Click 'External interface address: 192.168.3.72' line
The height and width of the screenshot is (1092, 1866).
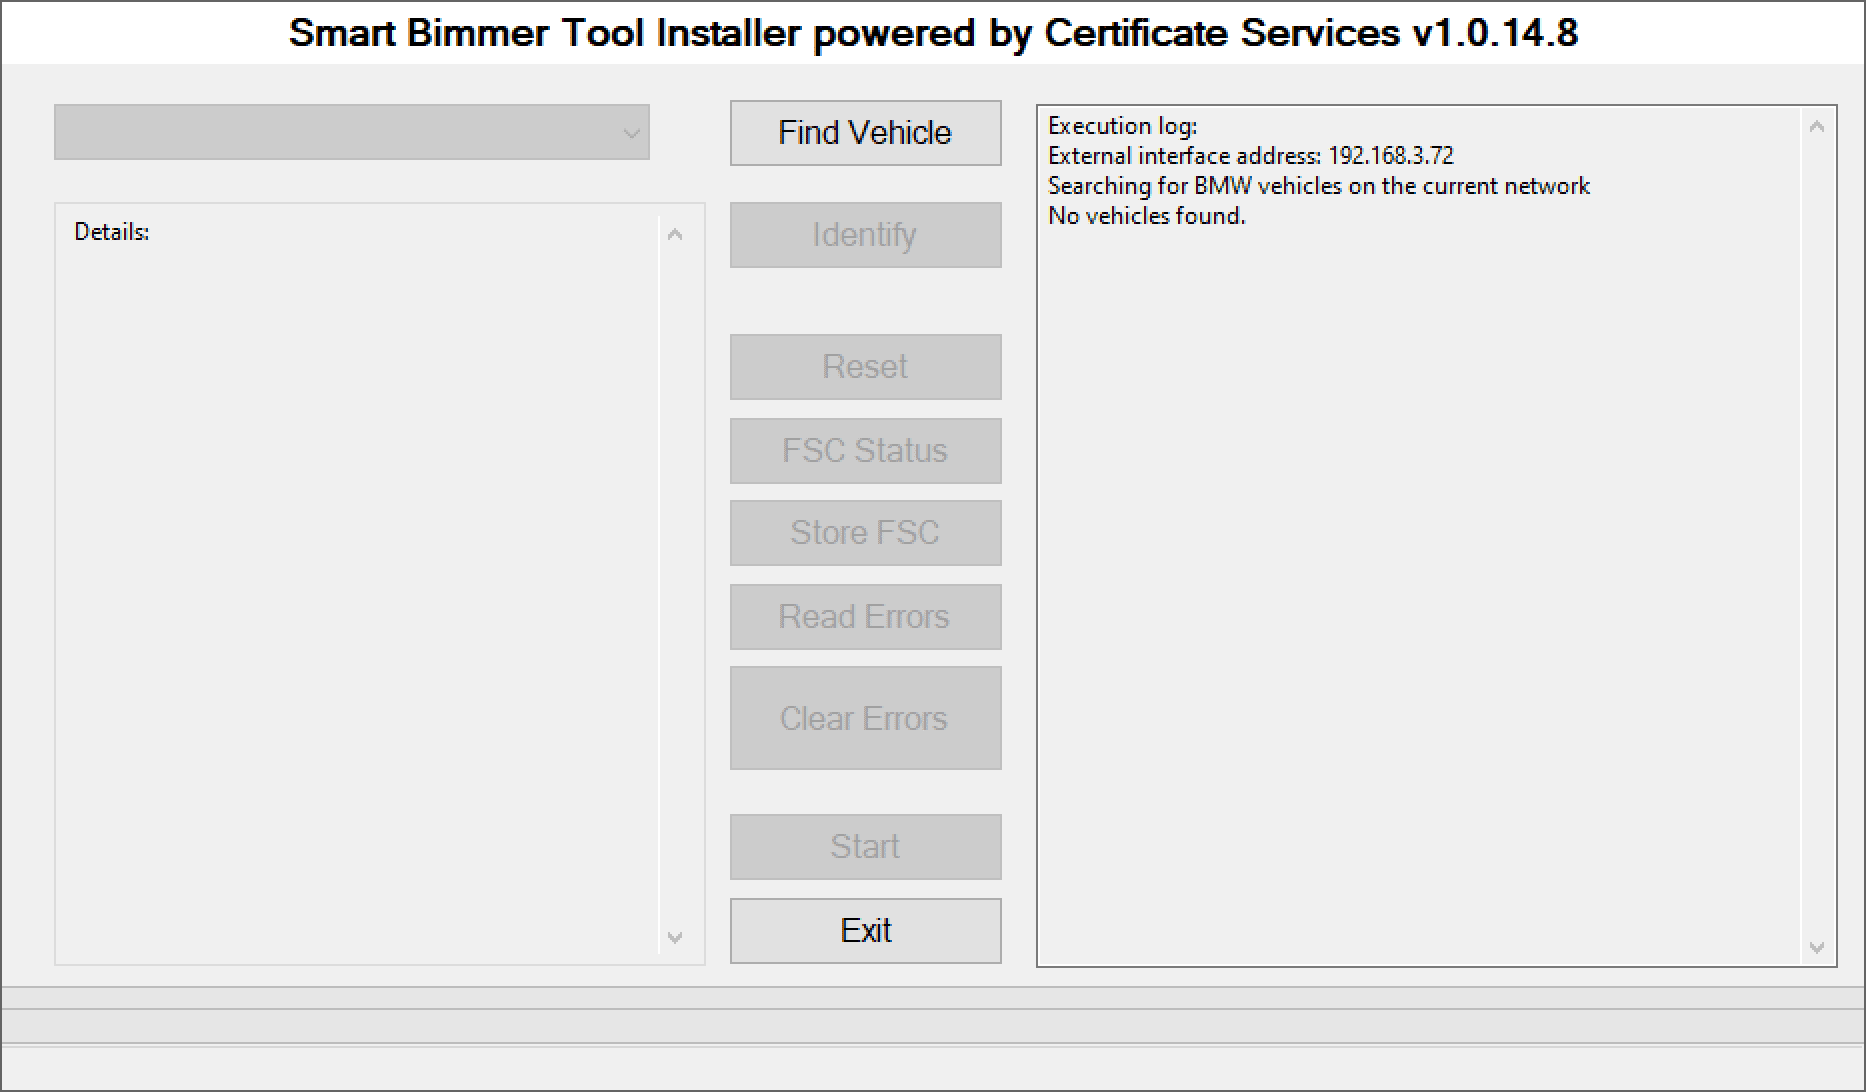1251,156
